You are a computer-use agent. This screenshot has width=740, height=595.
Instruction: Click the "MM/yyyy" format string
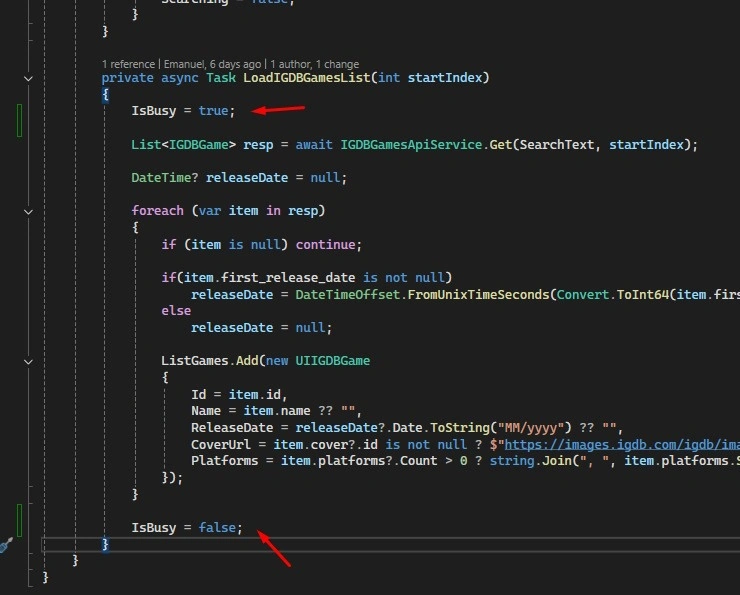coord(531,428)
